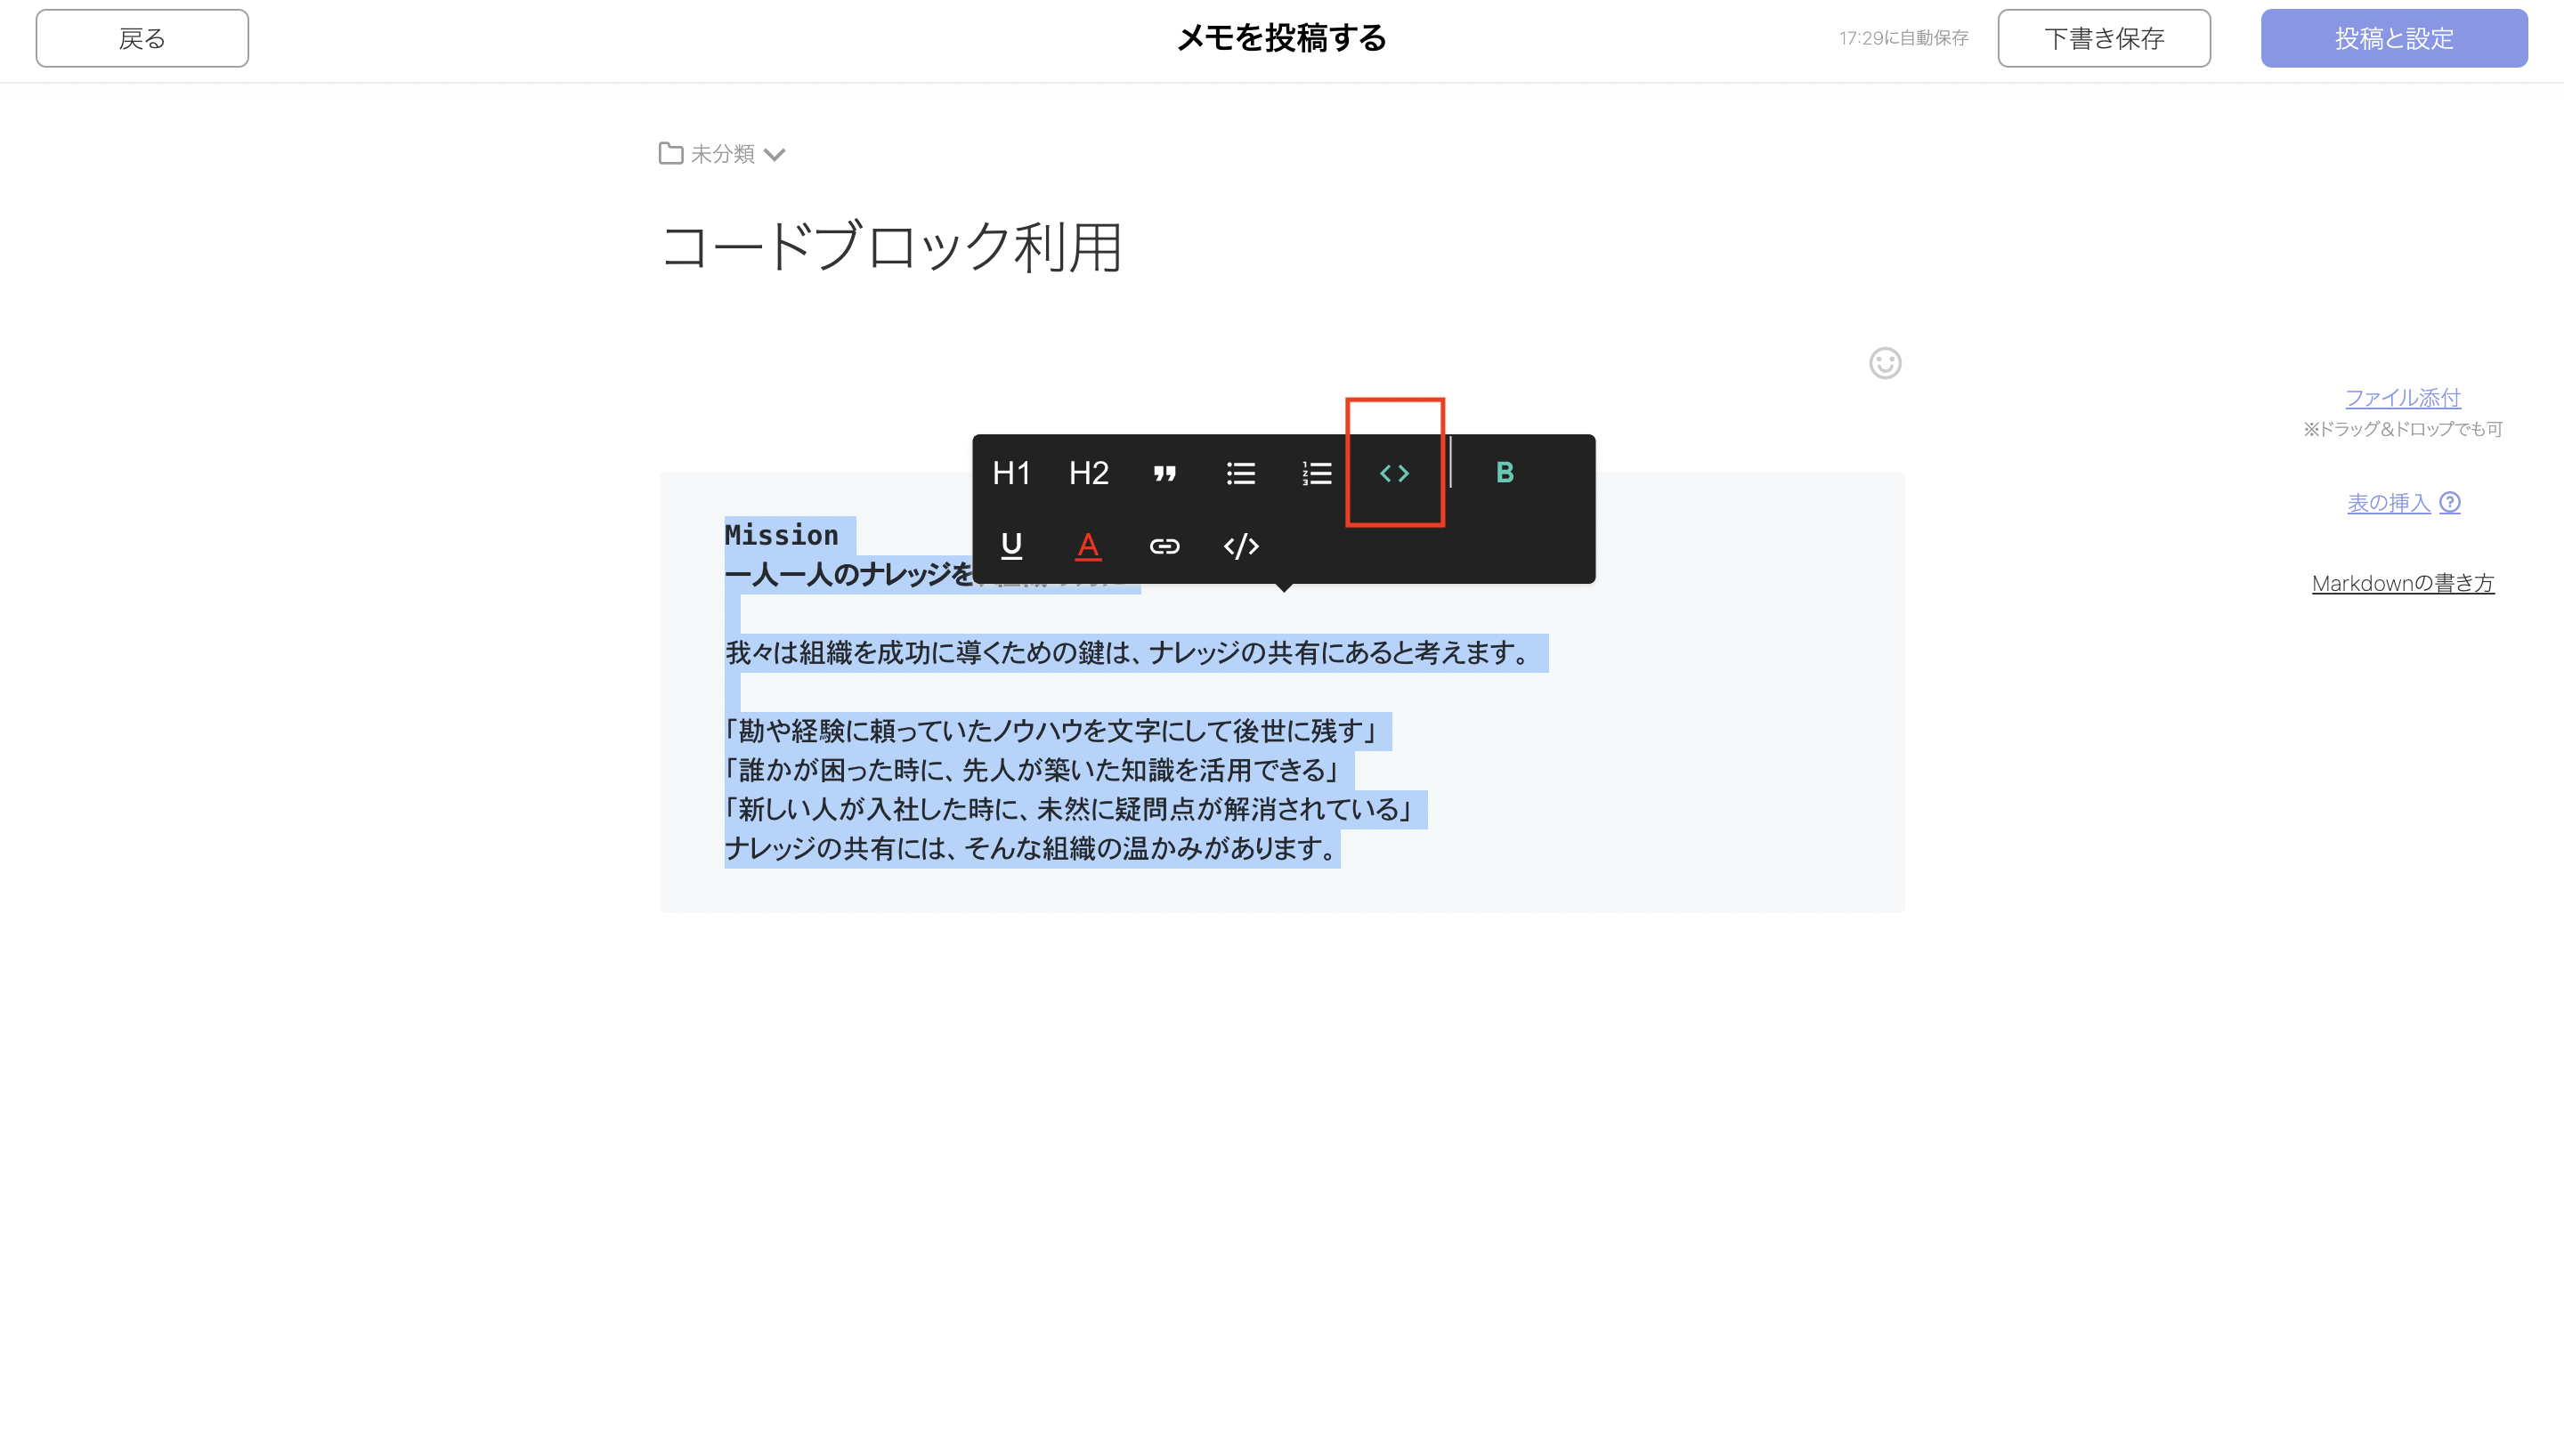The height and width of the screenshot is (1456, 2564).
Task: Open 投稿と設定 publish settings
Action: (x=2394, y=38)
